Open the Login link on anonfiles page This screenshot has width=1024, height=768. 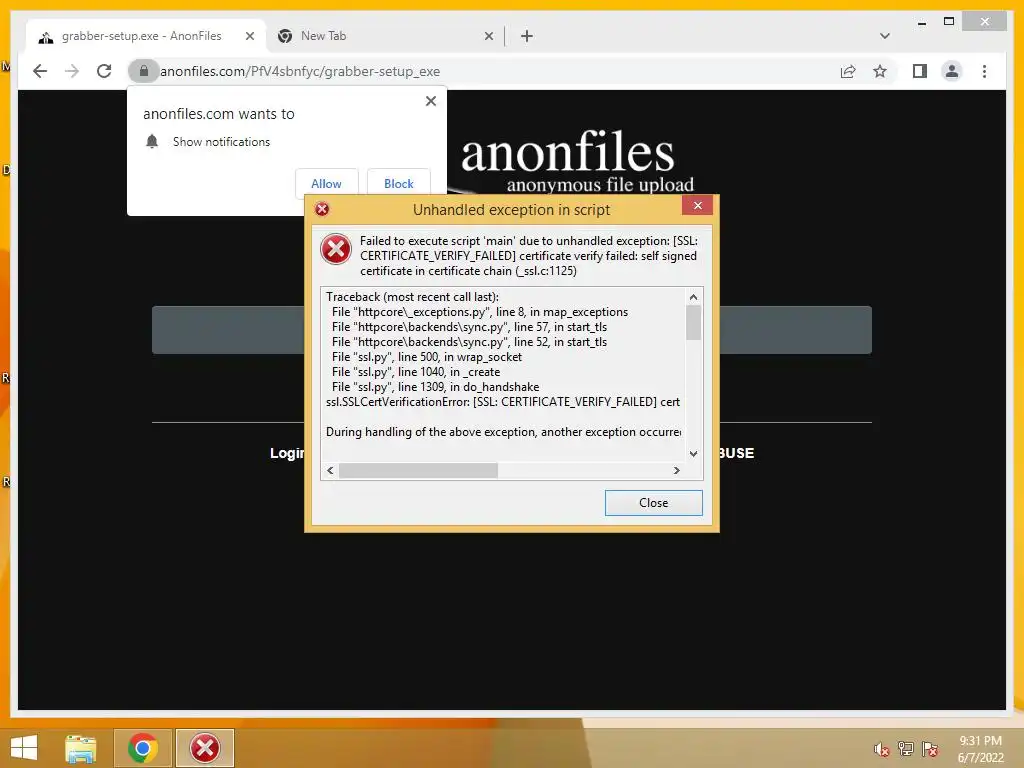click(x=287, y=453)
